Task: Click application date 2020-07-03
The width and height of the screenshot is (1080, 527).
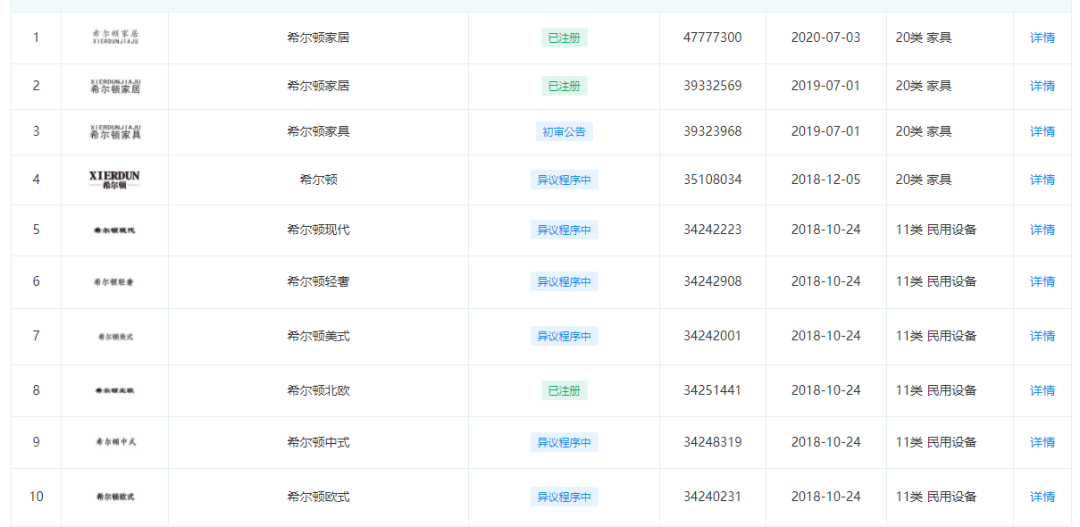Action: pos(826,37)
